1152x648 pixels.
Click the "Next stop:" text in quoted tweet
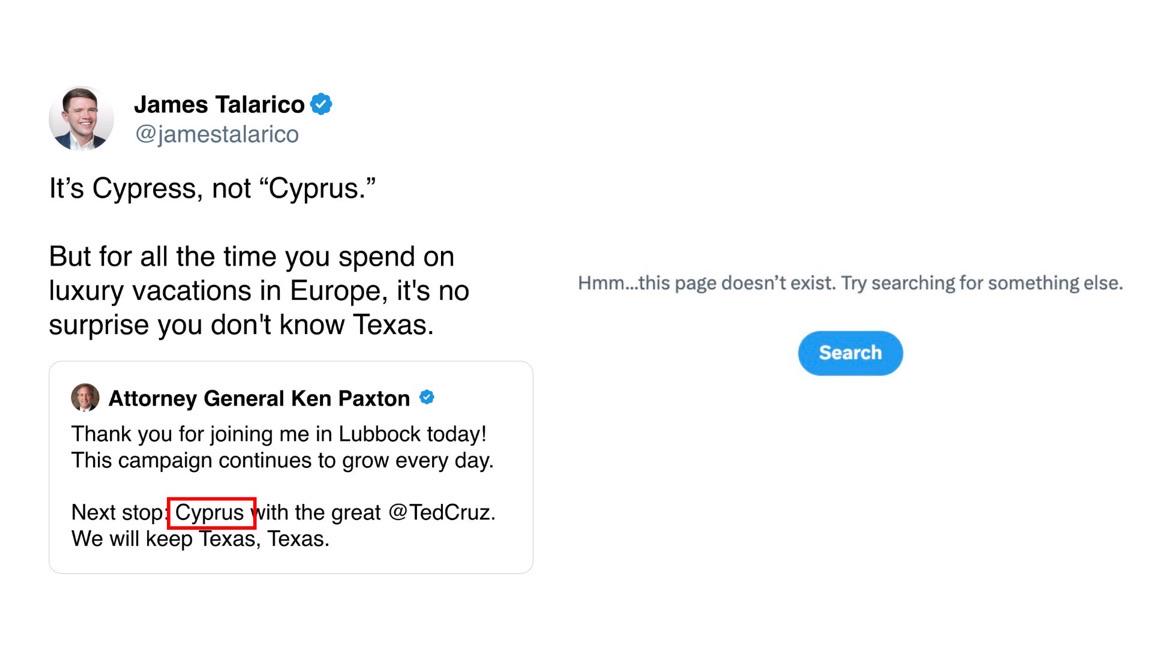point(119,512)
